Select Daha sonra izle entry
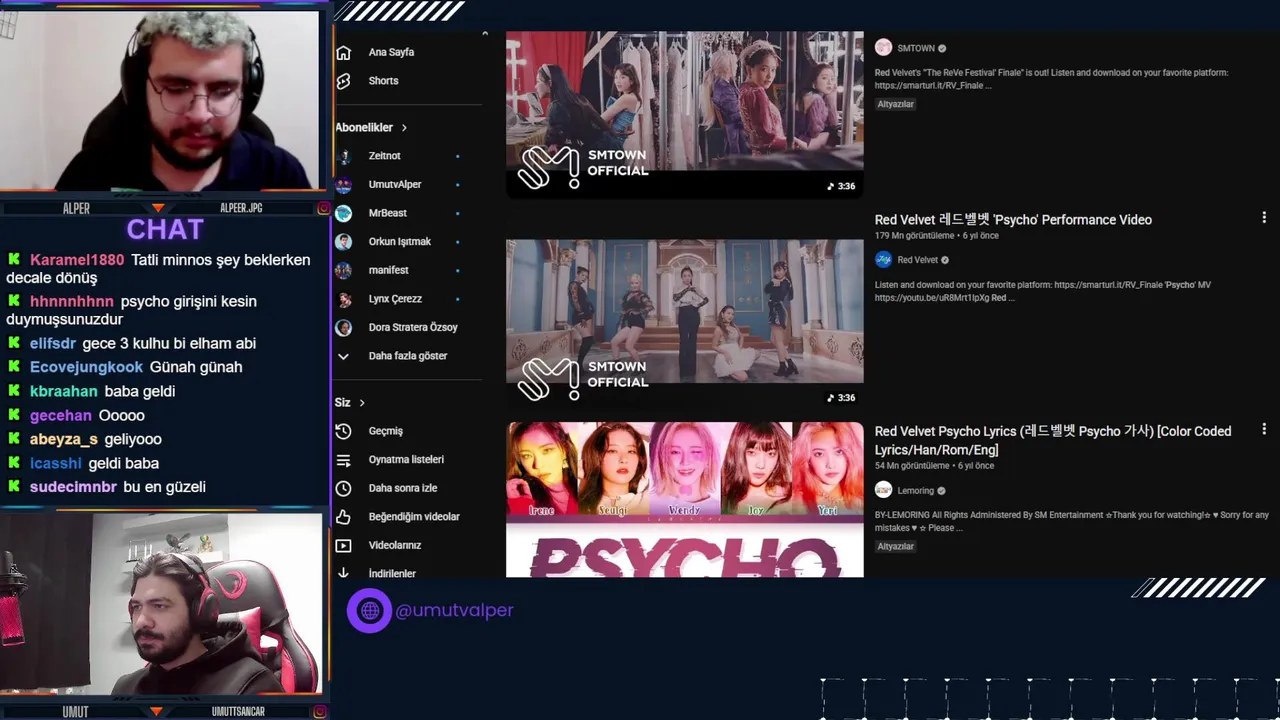The image size is (1280, 720). 402,488
